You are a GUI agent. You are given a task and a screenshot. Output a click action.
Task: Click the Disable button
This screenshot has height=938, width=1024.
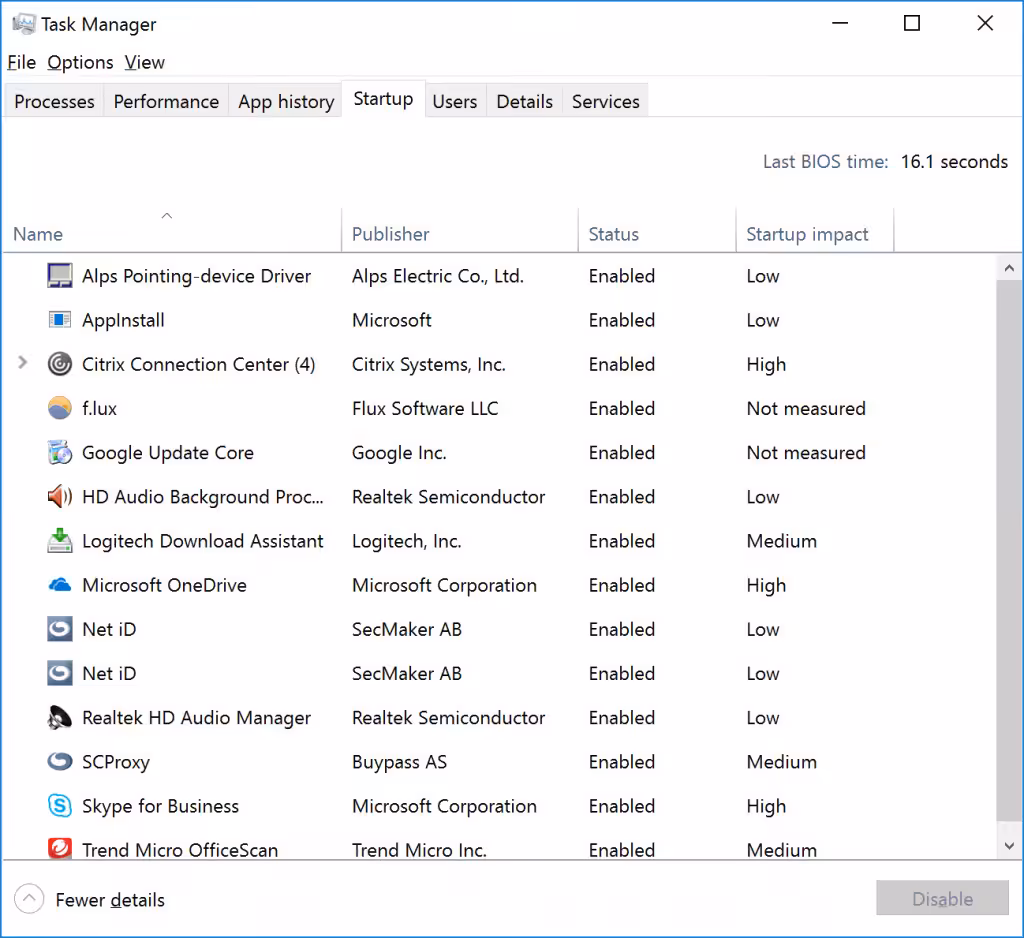[942, 898]
